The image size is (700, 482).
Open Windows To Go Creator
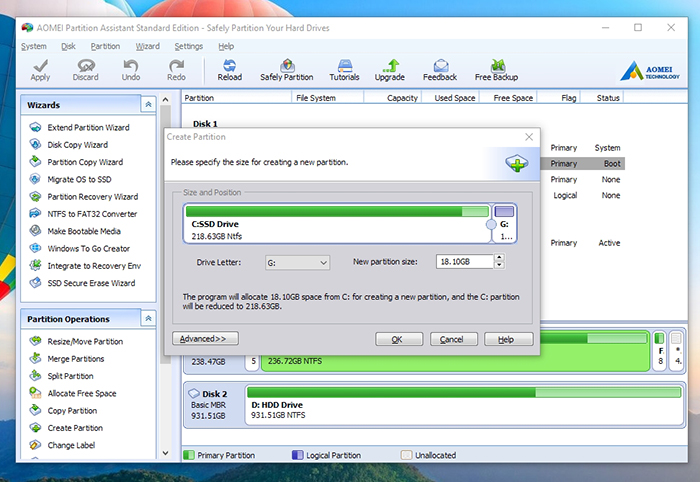[x=88, y=249]
